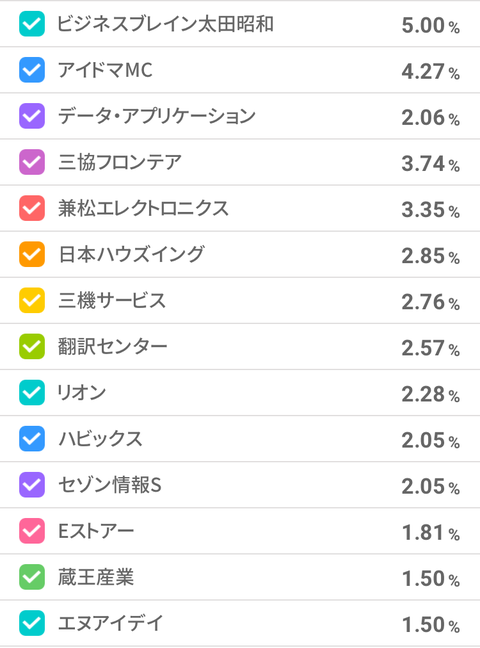
Task: Click the 1.81% value for Eストアー
Action: [430, 533]
